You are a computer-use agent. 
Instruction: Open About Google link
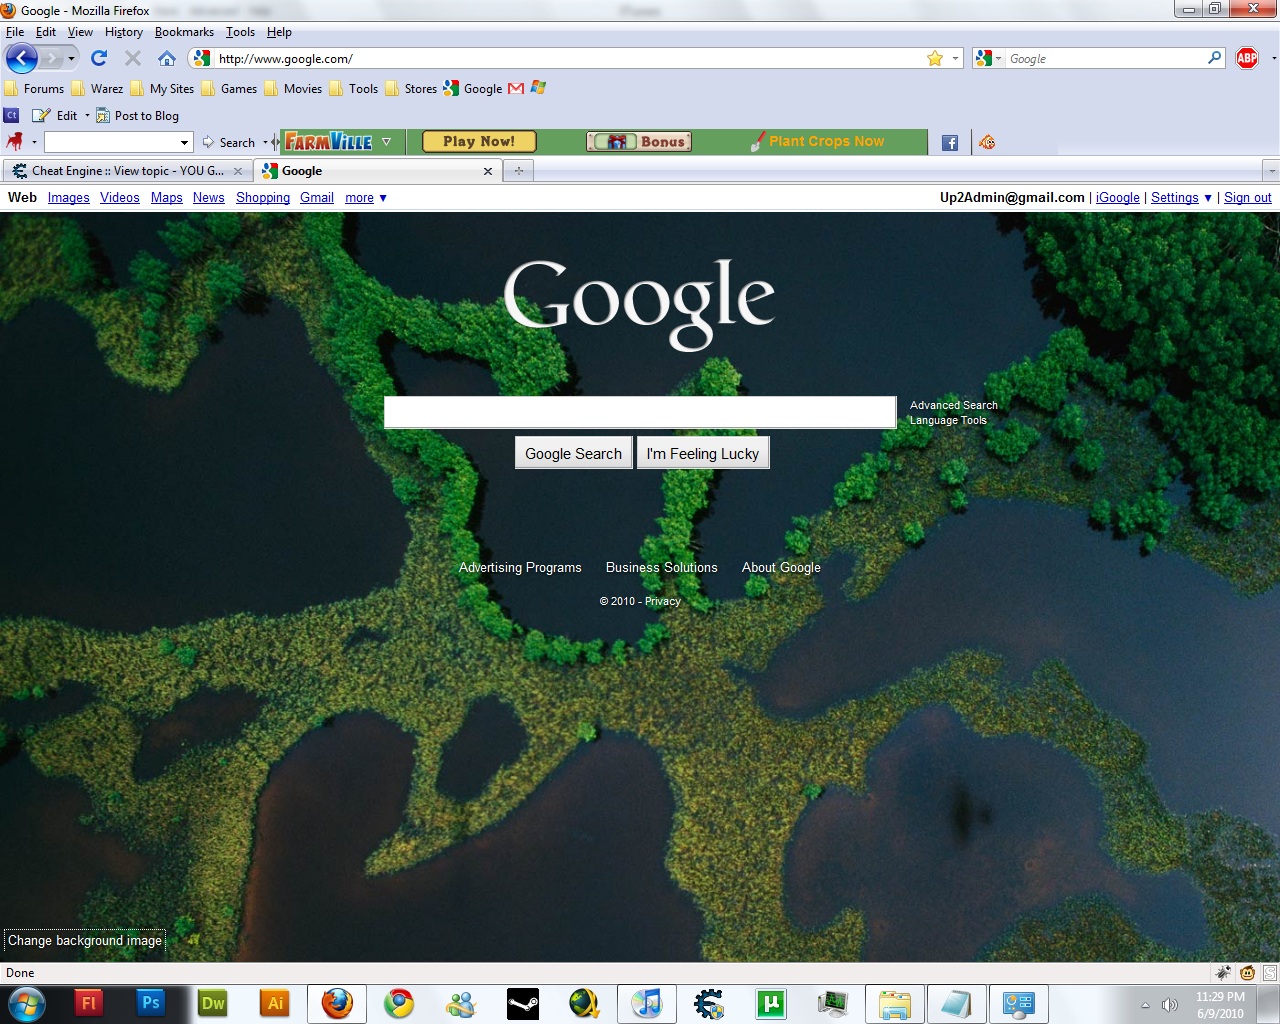[781, 567]
